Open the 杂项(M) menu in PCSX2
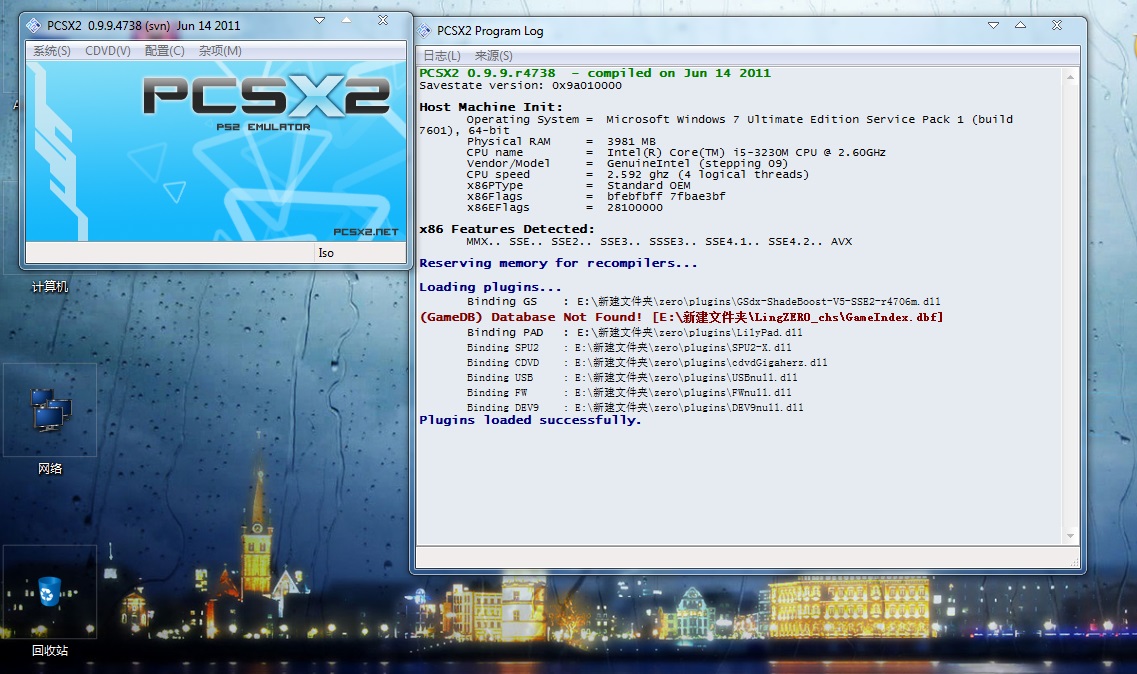The image size is (1137, 674). 220,51
